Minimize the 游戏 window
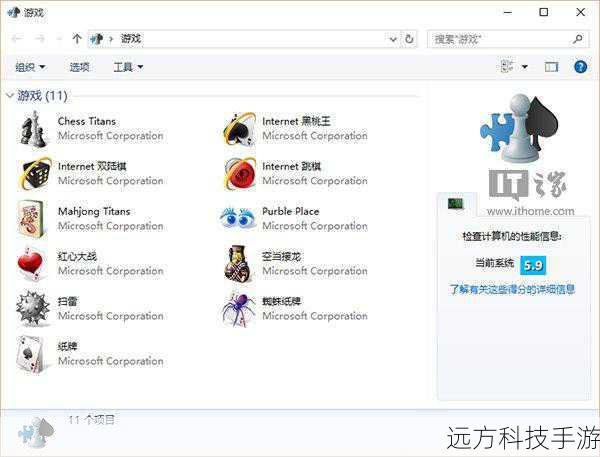Viewport: 600px width, 457px height. click(x=507, y=12)
